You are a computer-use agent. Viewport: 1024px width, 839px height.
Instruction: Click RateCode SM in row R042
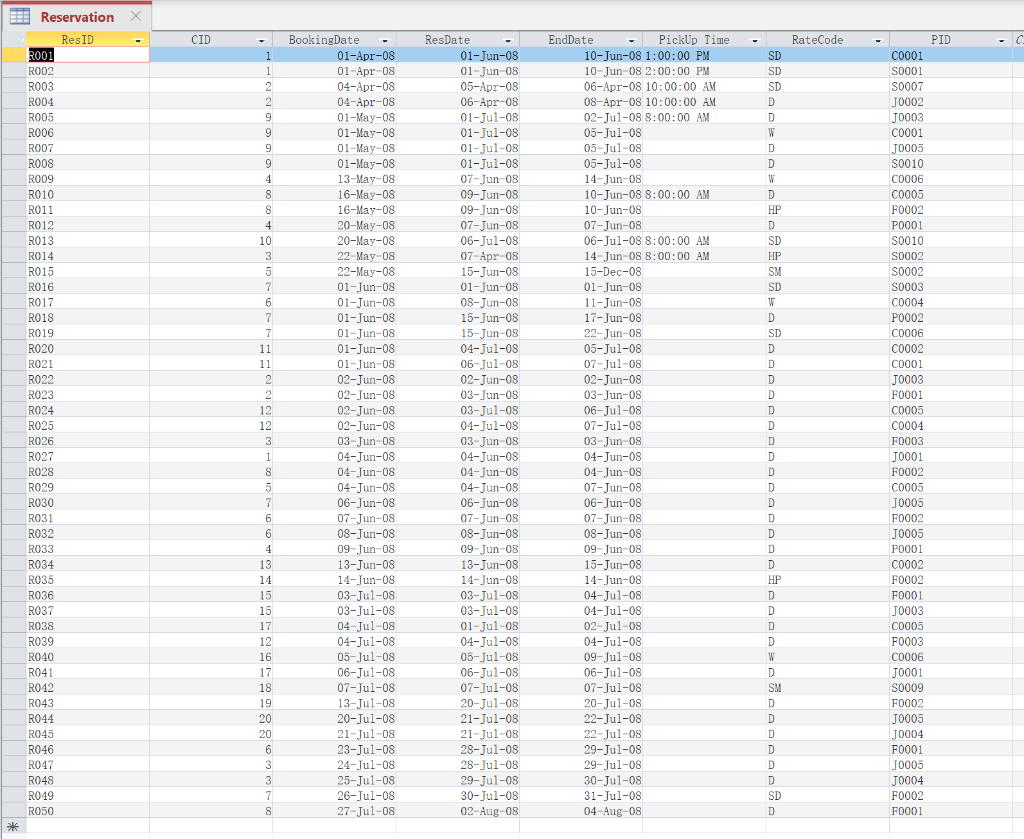tap(828, 688)
